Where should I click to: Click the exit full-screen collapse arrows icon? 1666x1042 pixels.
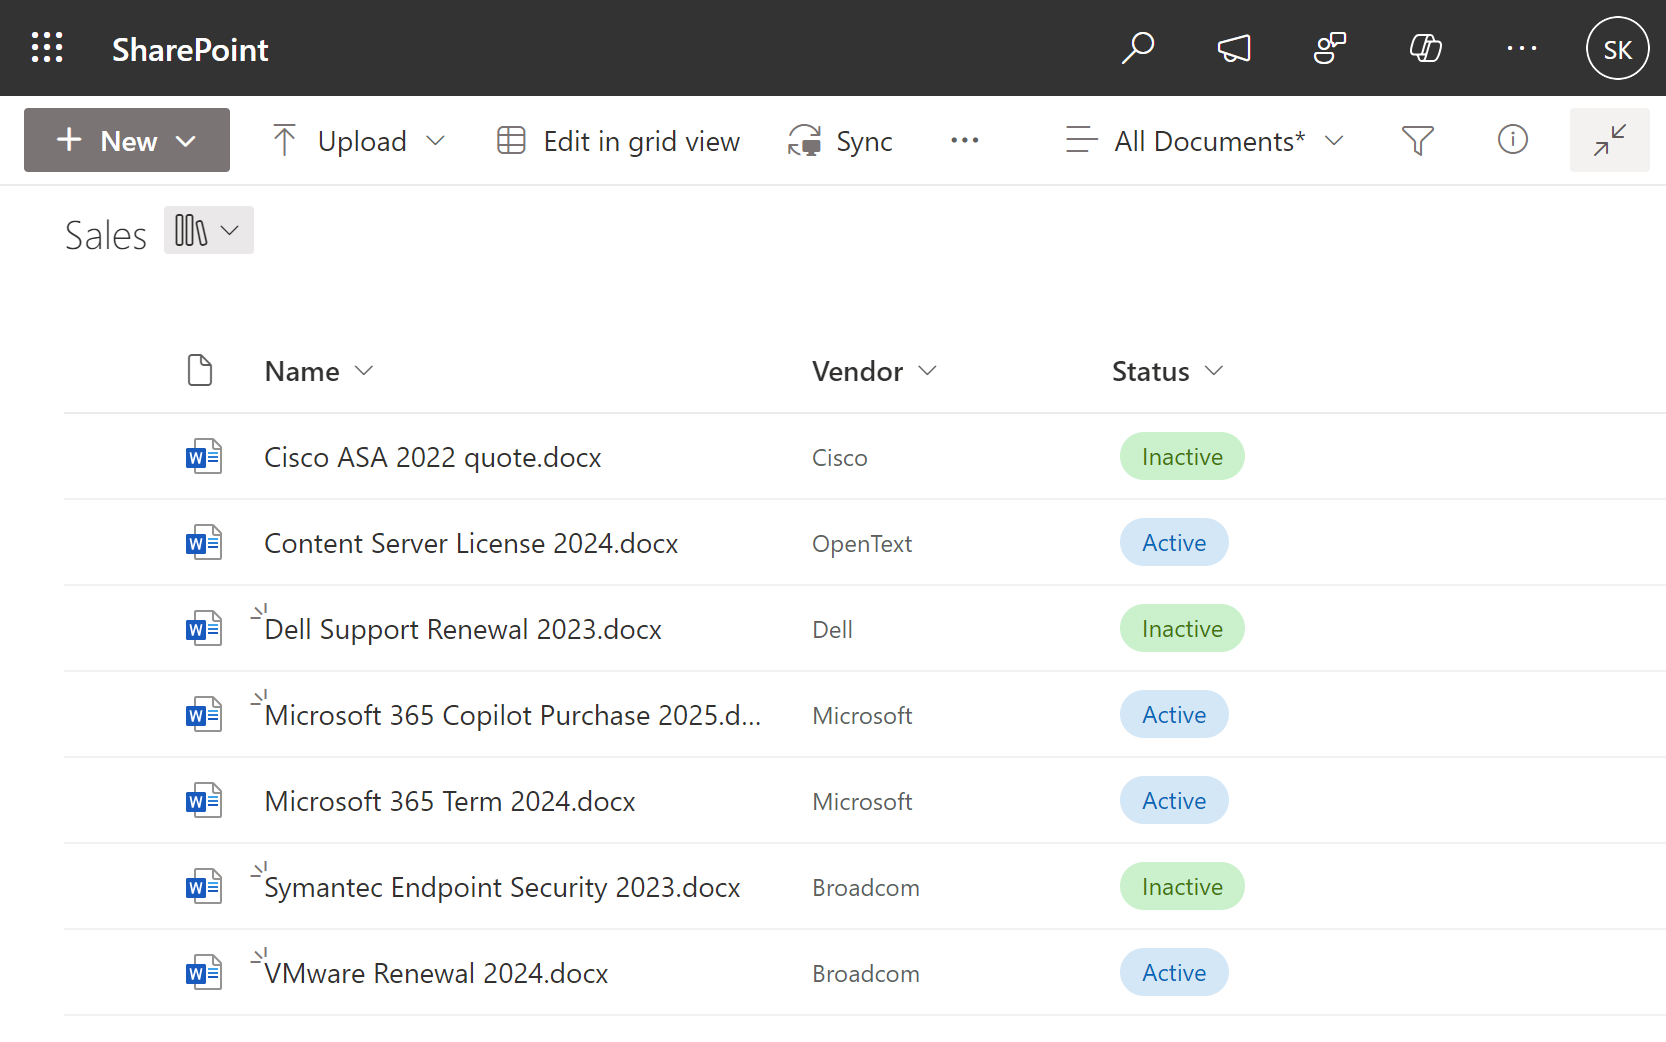point(1610,140)
